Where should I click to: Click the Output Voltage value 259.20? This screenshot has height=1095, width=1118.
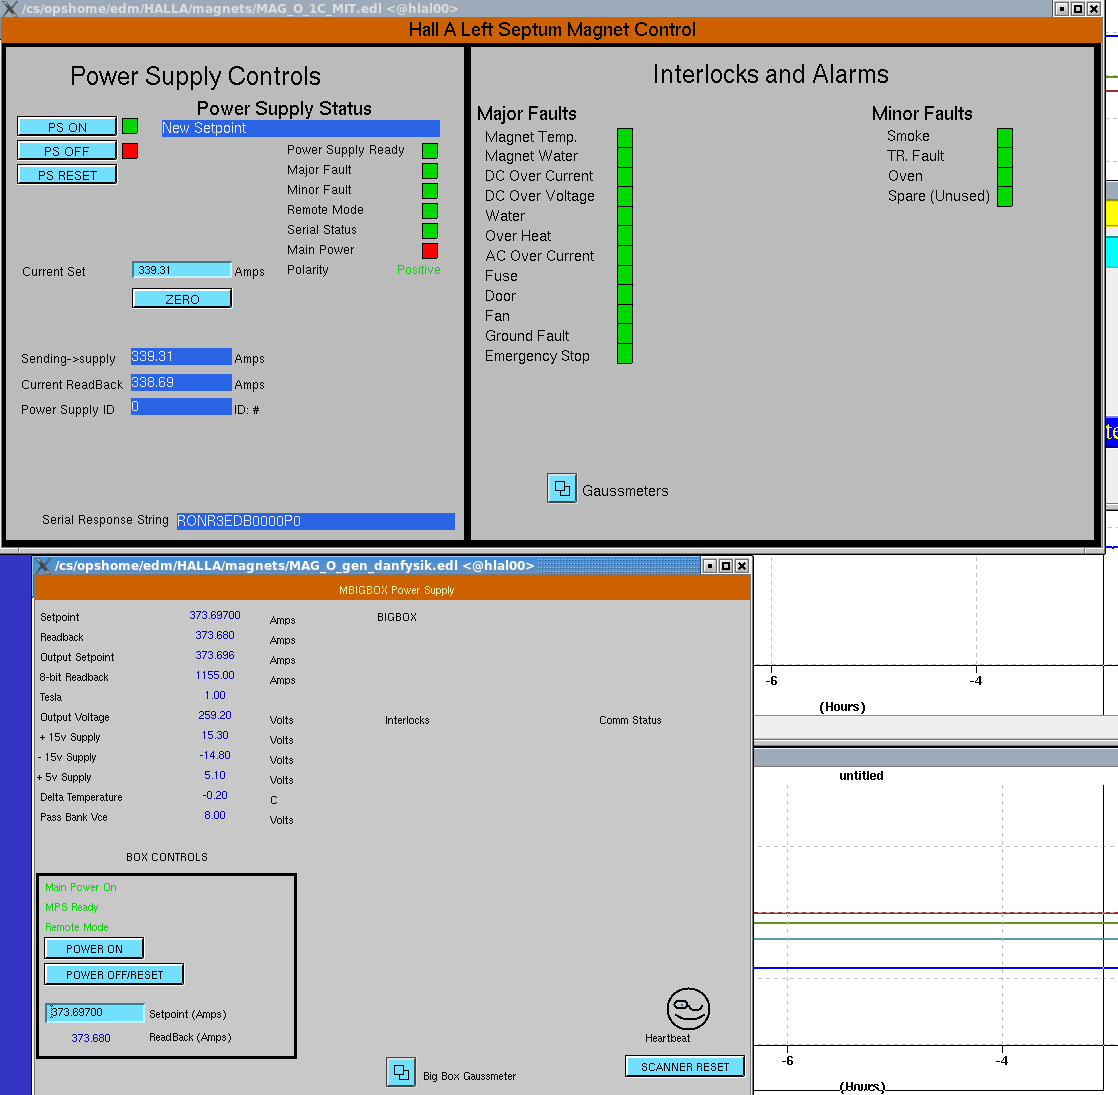click(x=215, y=715)
